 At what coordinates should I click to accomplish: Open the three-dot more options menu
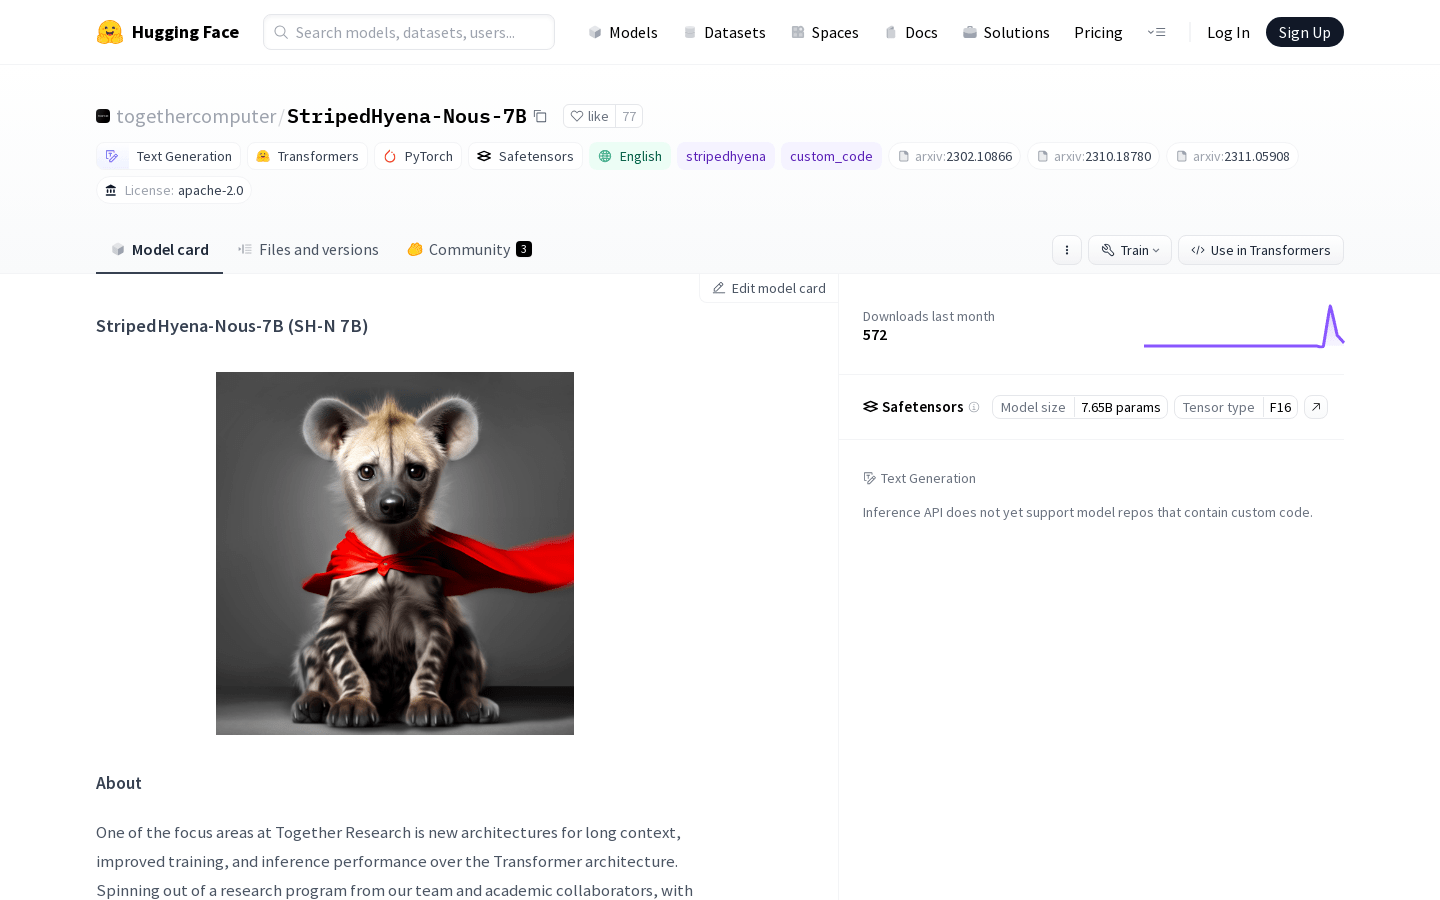(1067, 250)
